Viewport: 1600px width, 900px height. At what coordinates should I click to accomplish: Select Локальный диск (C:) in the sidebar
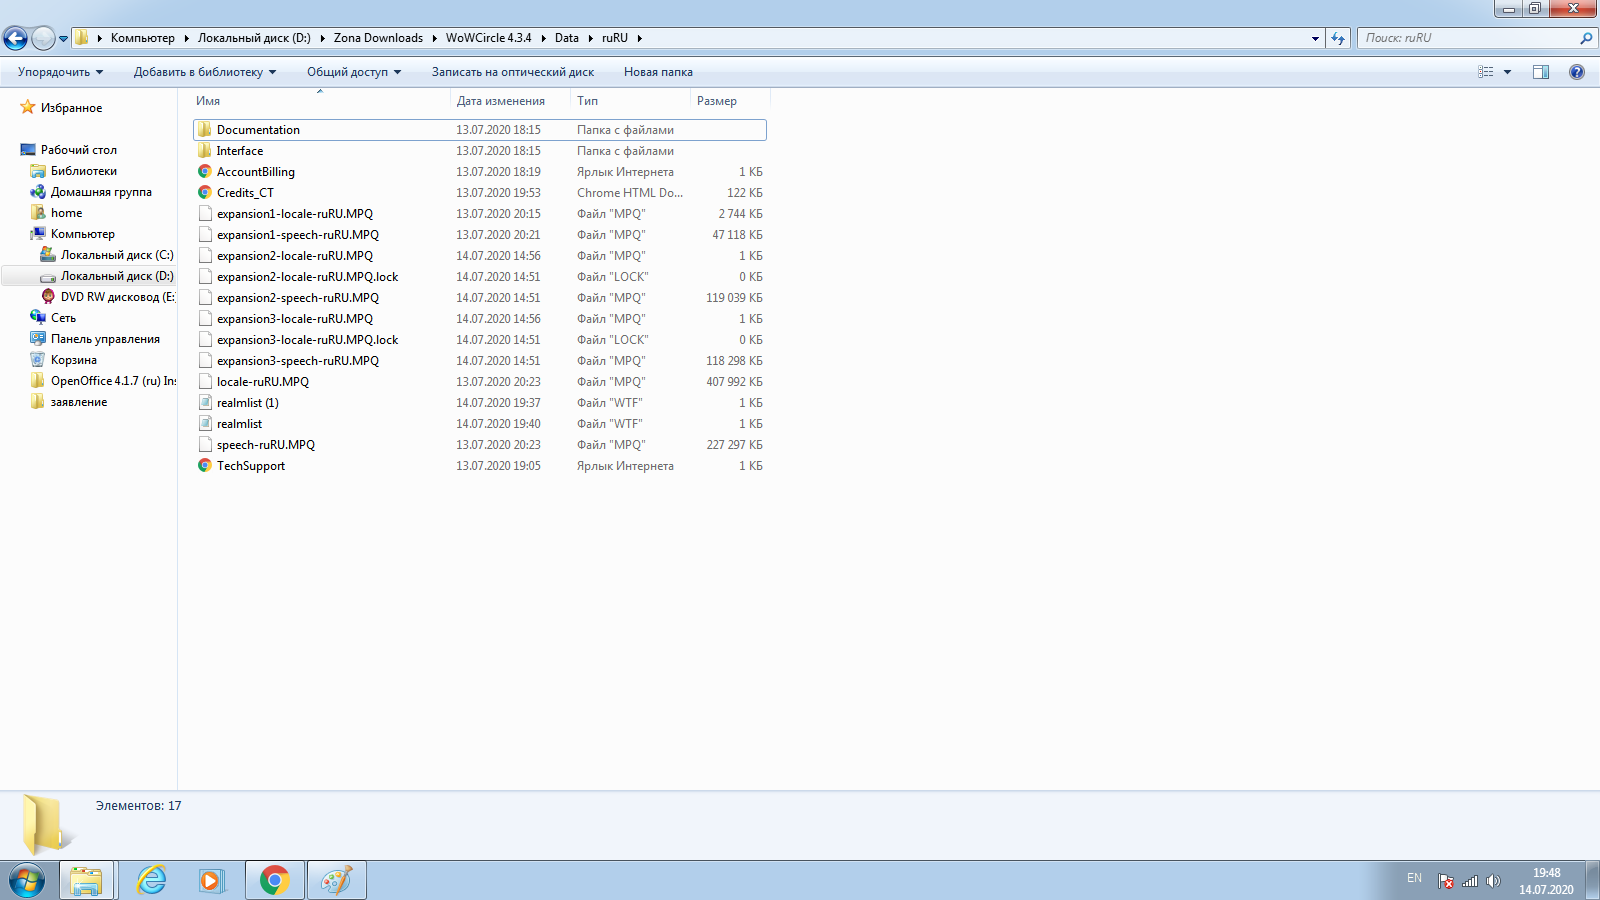coord(116,255)
